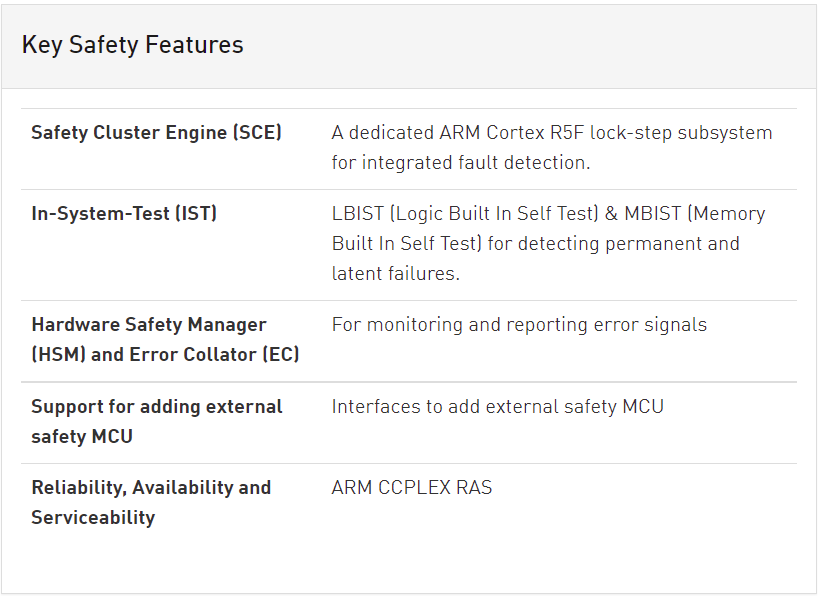Select the In-System-Test (IST) label
The image size is (821, 599).
pyautogui.click(x=124, y=214)
